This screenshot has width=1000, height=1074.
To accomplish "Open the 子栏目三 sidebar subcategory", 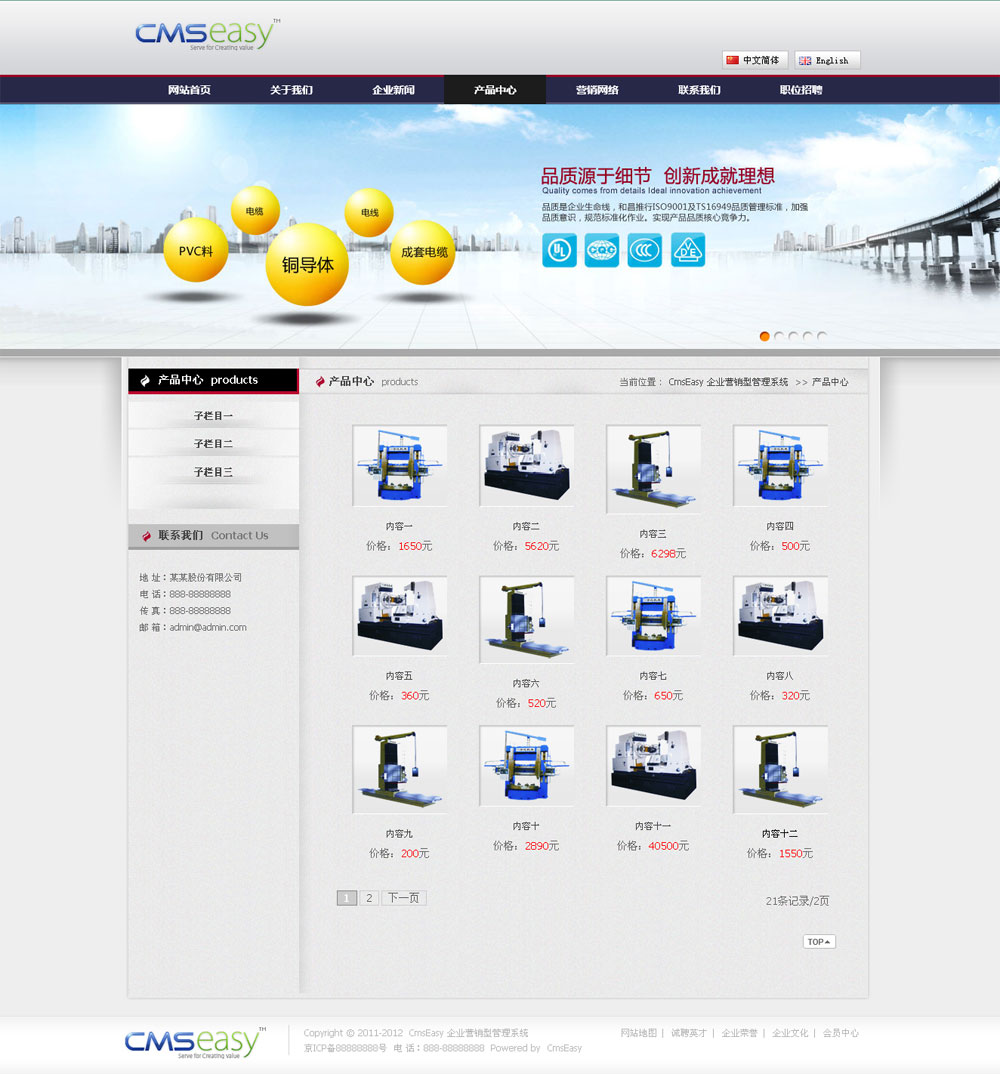I will [213, 471].
